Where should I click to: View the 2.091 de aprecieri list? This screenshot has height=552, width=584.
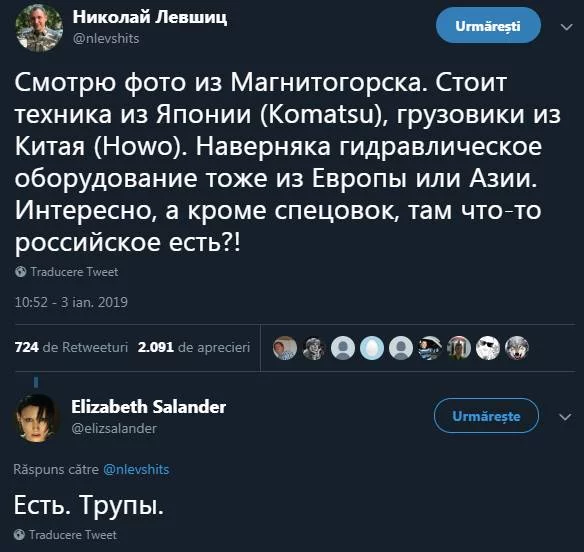pyautogui.click(x=194, y=347)
